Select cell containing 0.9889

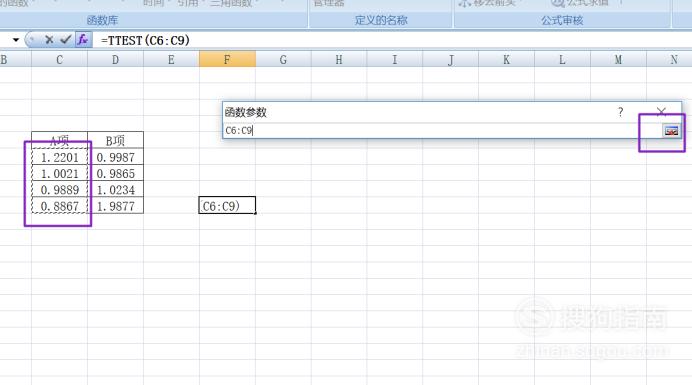pyautogui.click(x=60, y=189)
